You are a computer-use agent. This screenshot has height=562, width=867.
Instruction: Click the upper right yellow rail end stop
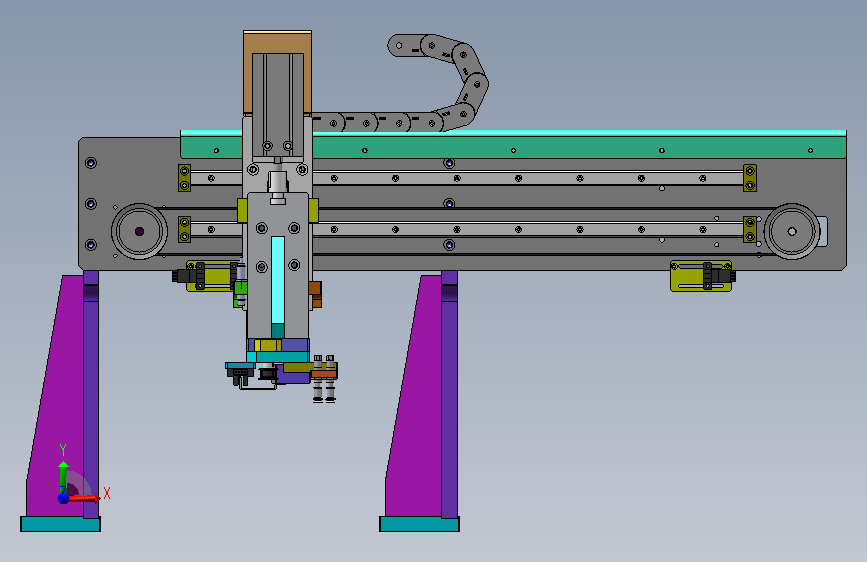pyautogui.click(x=750, y=178)
